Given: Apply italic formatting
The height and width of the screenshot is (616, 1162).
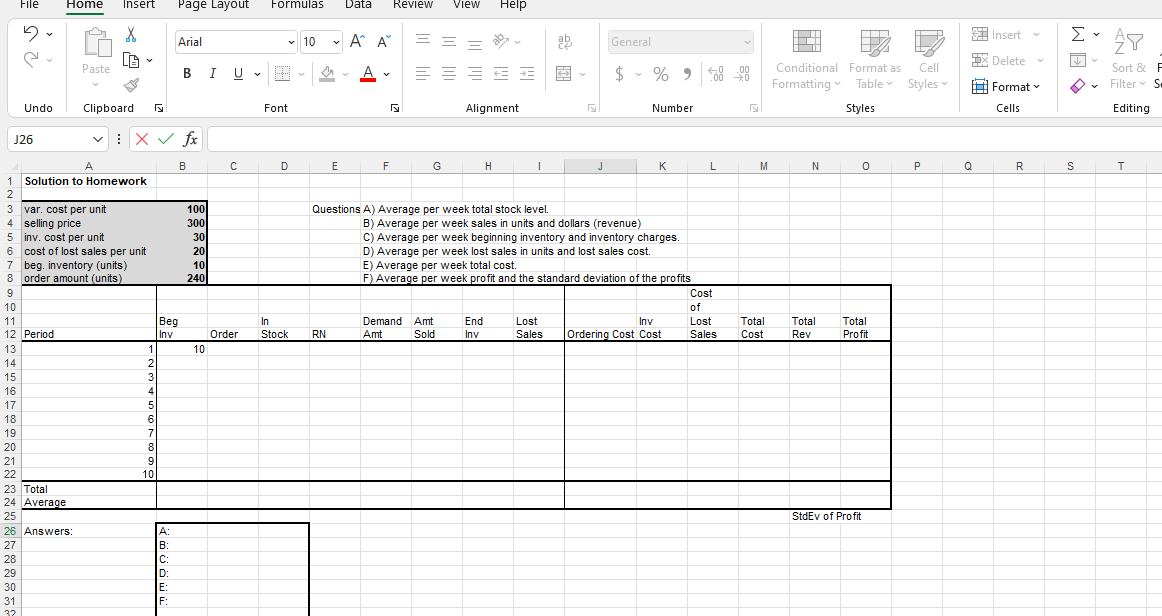Looking at the screenshot, I should pos(212,73).
